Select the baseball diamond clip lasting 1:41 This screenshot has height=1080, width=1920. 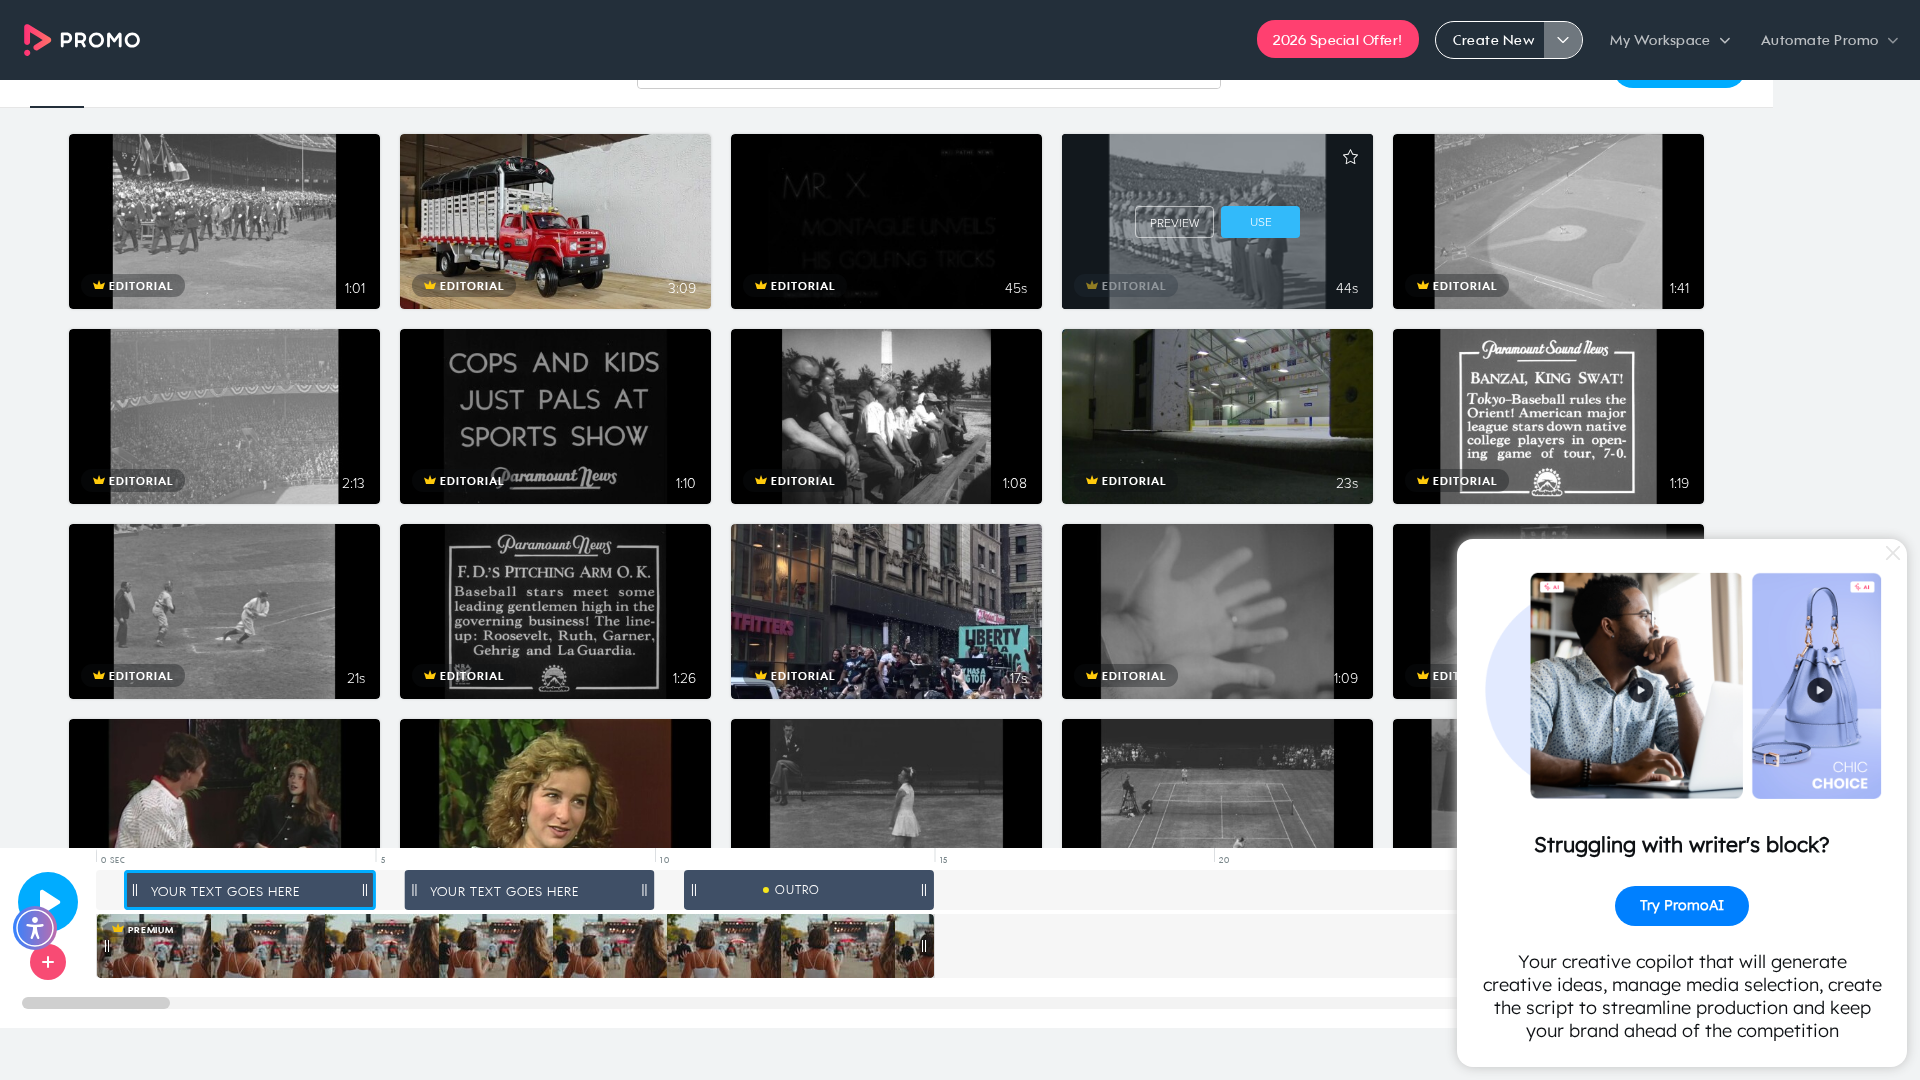[x=1548, y=221]
